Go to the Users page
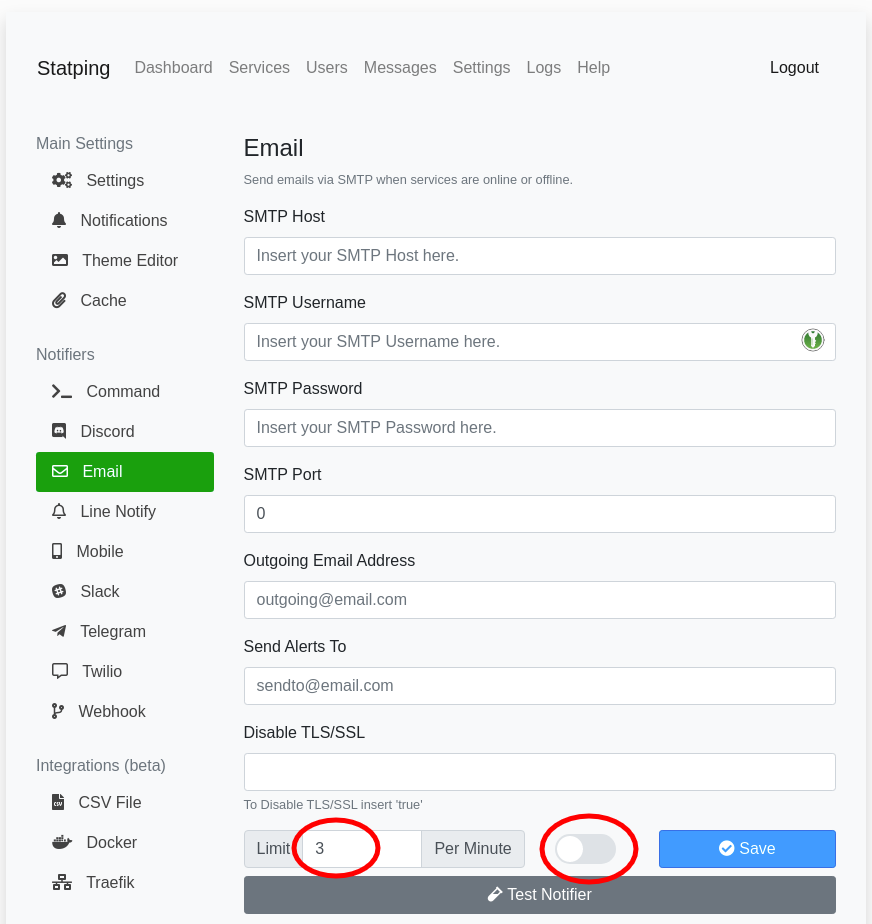 coord(327,68)
